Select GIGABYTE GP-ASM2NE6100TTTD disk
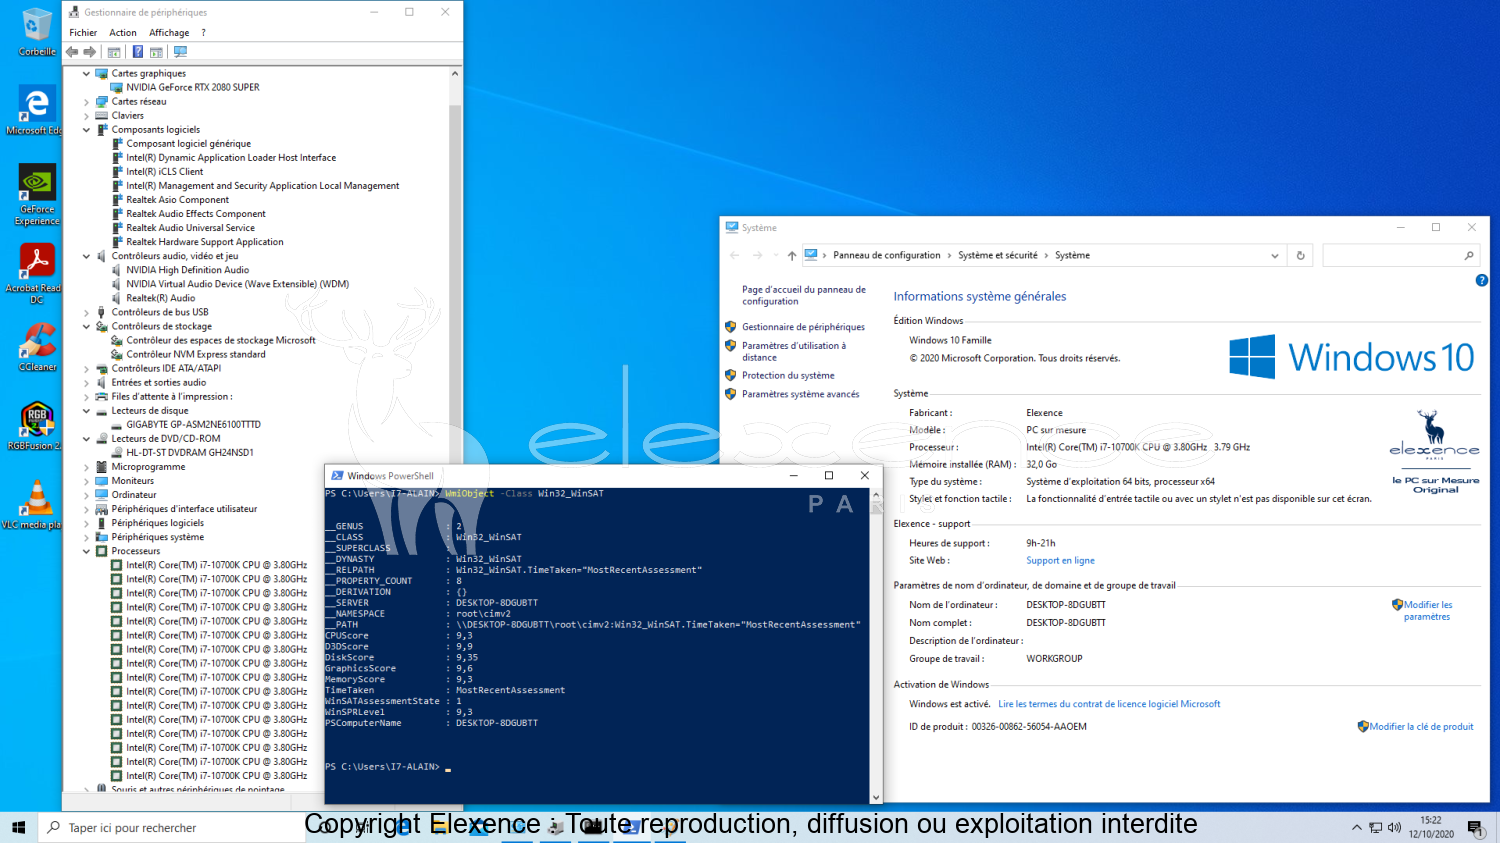 pos(193,424)
